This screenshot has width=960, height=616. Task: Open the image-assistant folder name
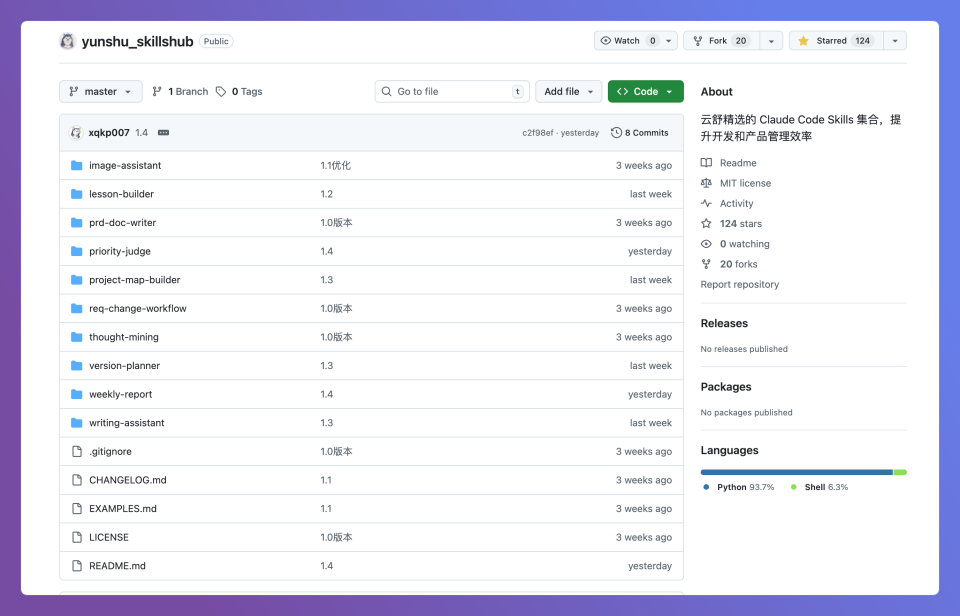tap(125, 165)
